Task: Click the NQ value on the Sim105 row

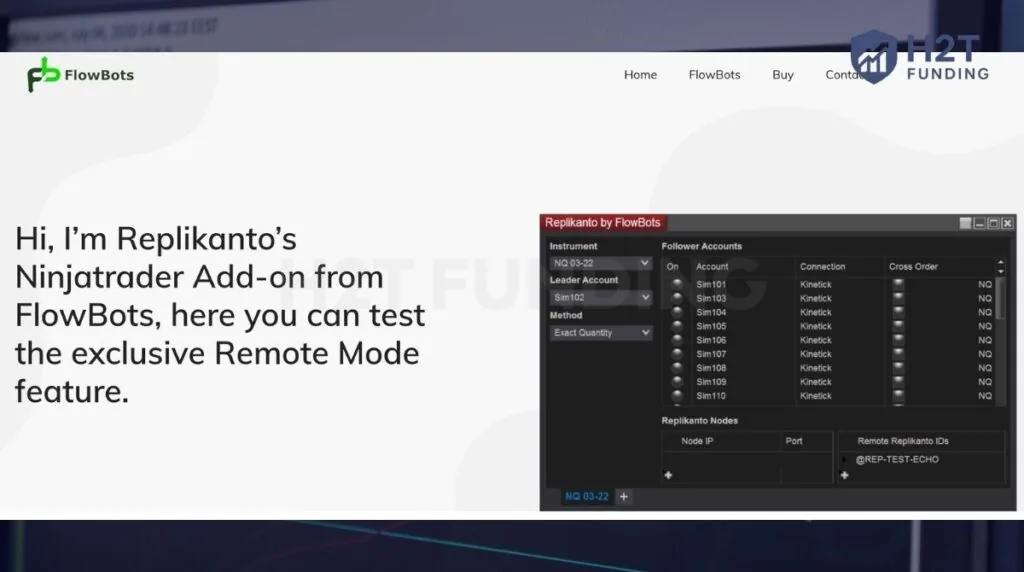Action: (985, 326)
